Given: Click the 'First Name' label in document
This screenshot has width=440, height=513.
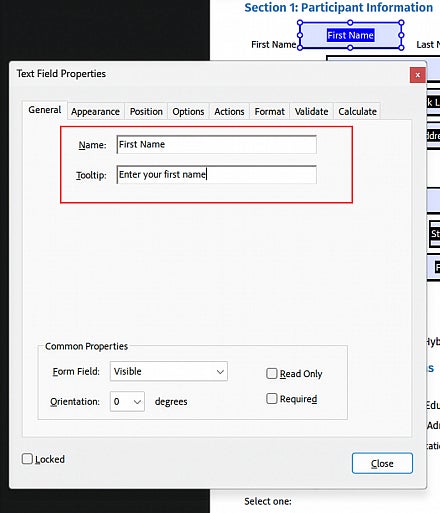Looking at the screenshot, I should pos(274,44).
